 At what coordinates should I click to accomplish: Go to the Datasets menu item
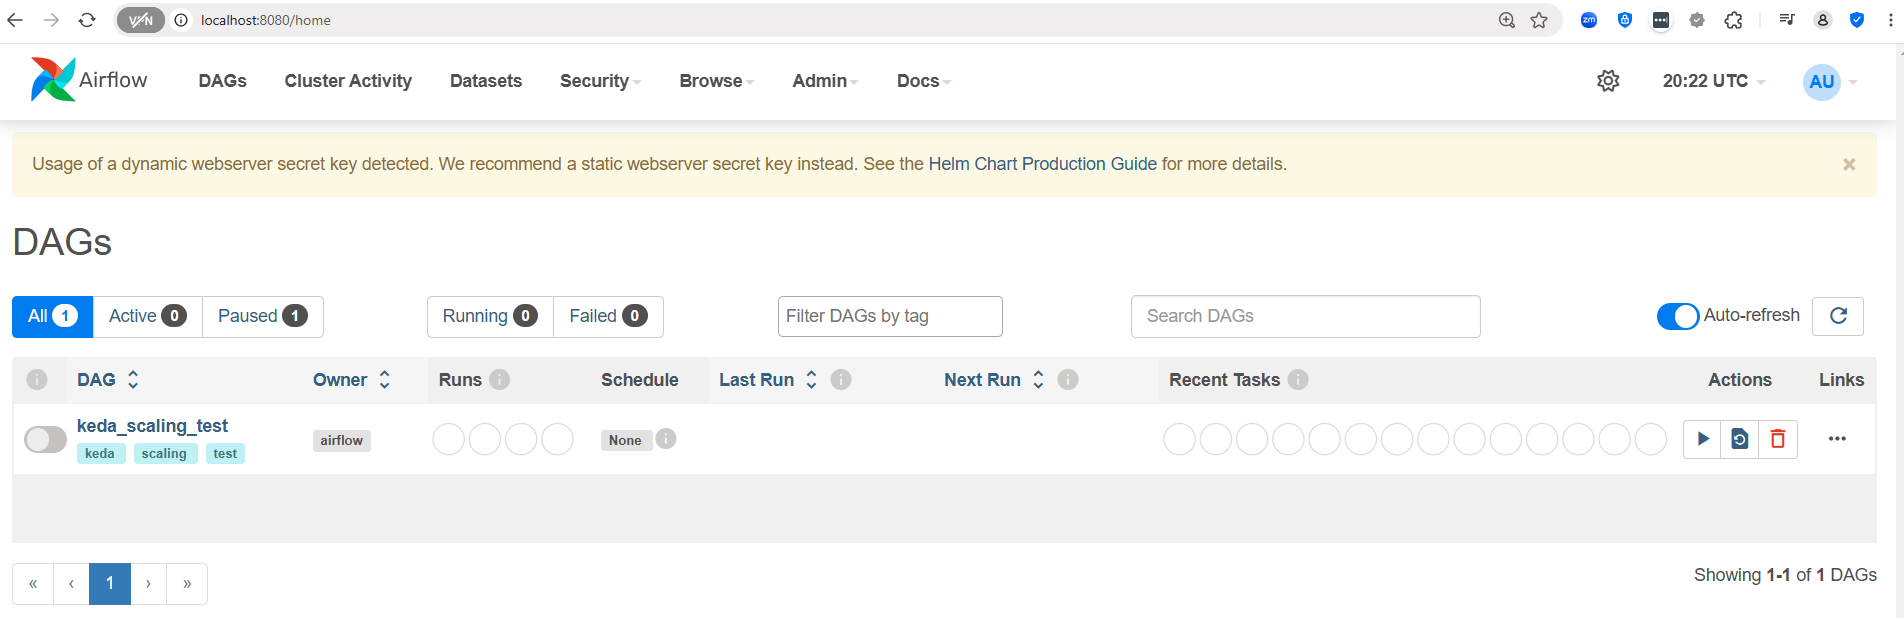pos(486,81)
